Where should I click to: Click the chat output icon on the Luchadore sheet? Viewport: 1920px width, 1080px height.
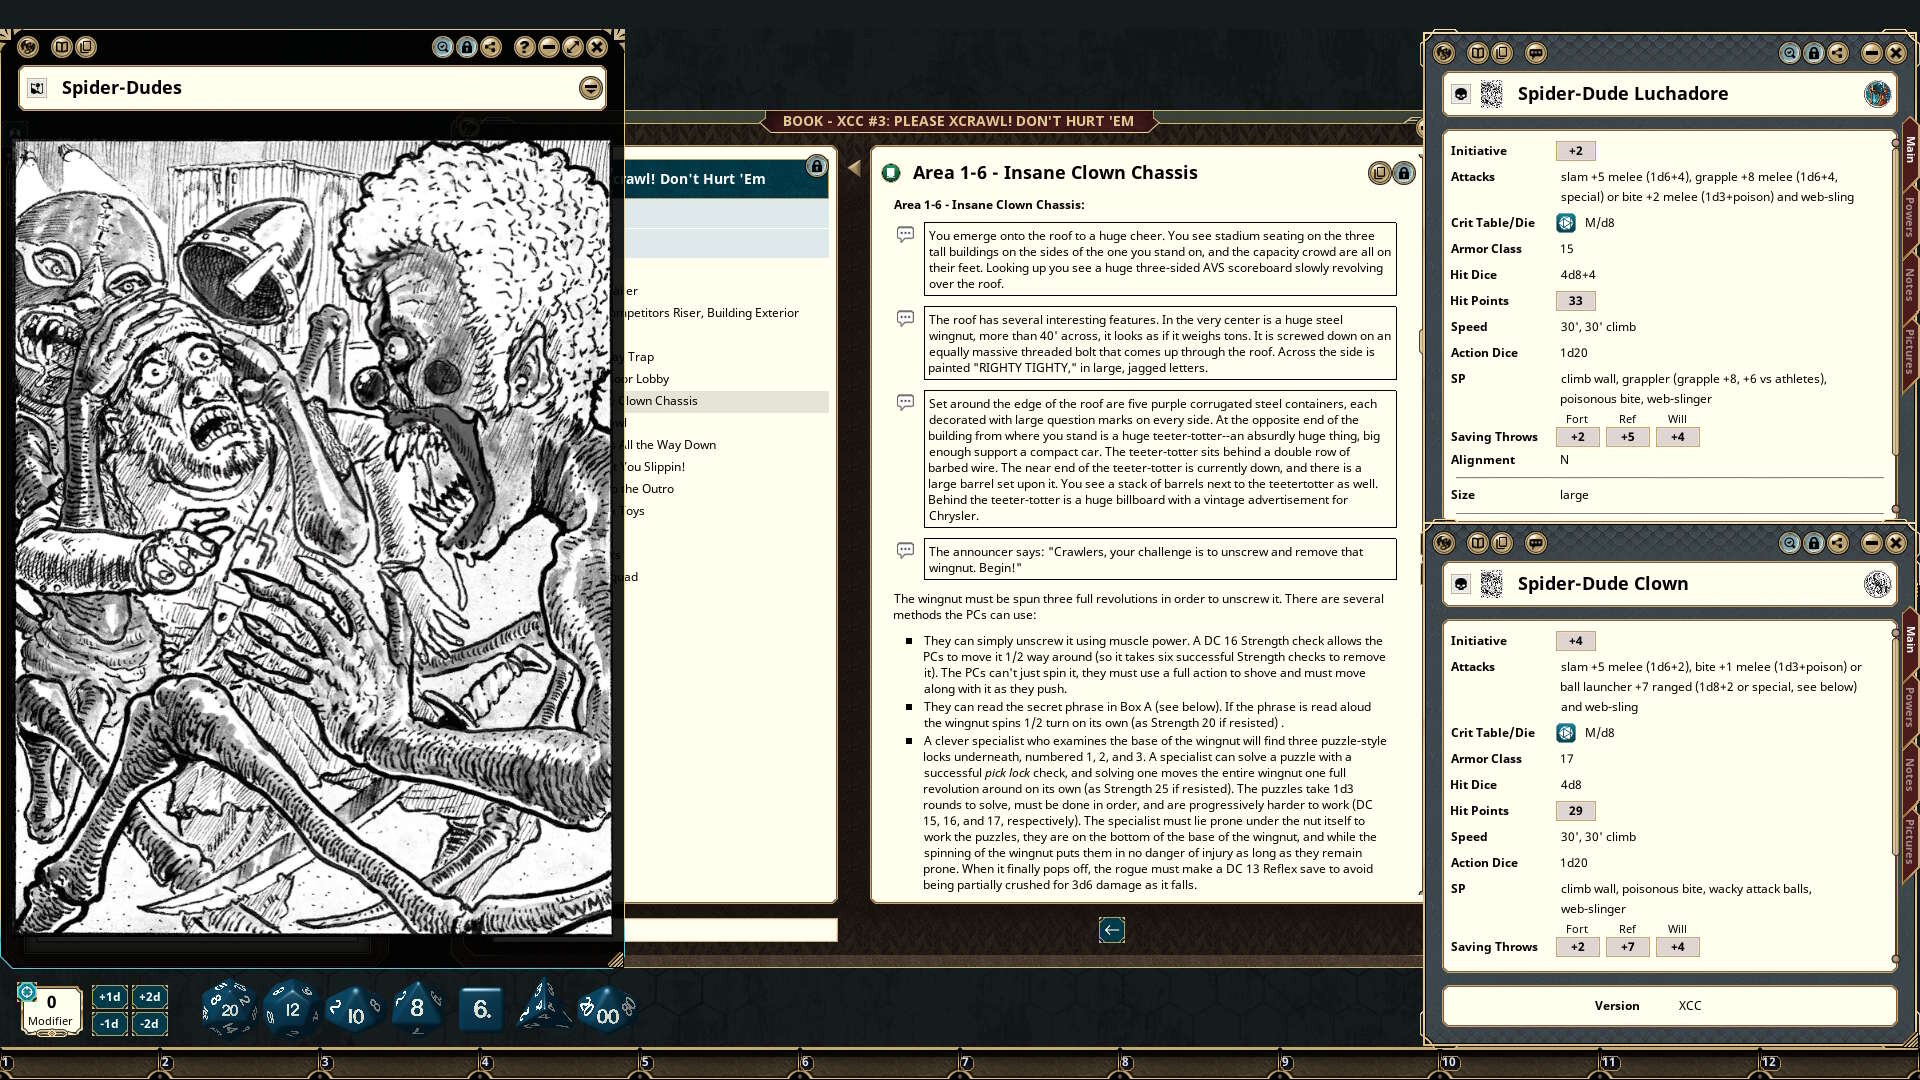pyautogui.click(x=1536, y=53)
